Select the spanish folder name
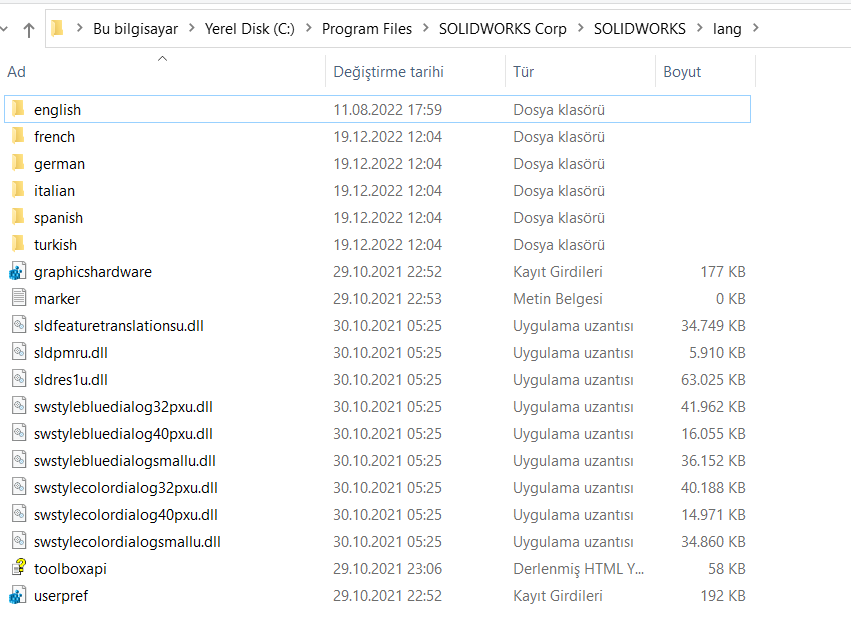851x642 pixels. point(59,218)
